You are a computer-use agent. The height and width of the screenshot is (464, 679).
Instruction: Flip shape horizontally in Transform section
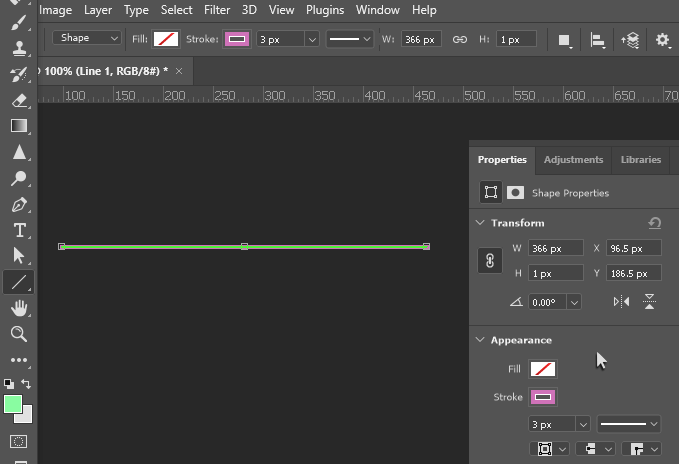(x=621, y=302)
